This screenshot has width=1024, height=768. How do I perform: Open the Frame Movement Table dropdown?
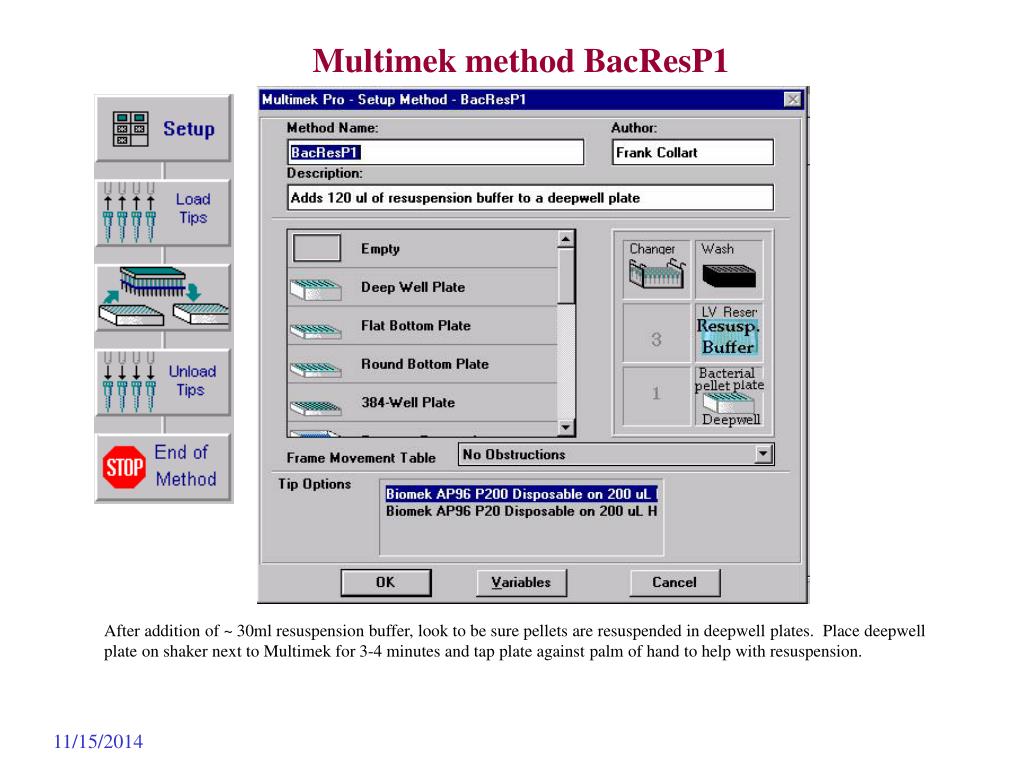click(763, 454)
